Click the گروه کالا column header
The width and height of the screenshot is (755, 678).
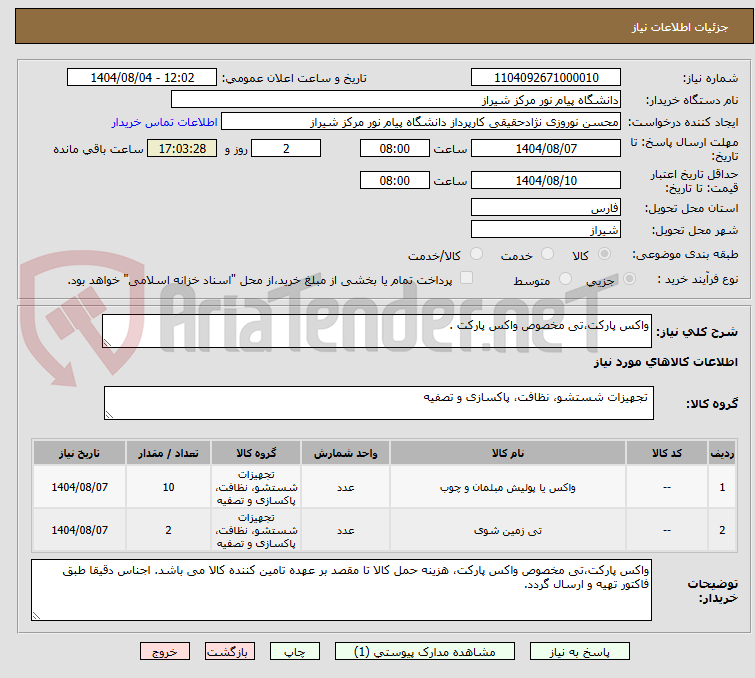[x=256, y=453]
